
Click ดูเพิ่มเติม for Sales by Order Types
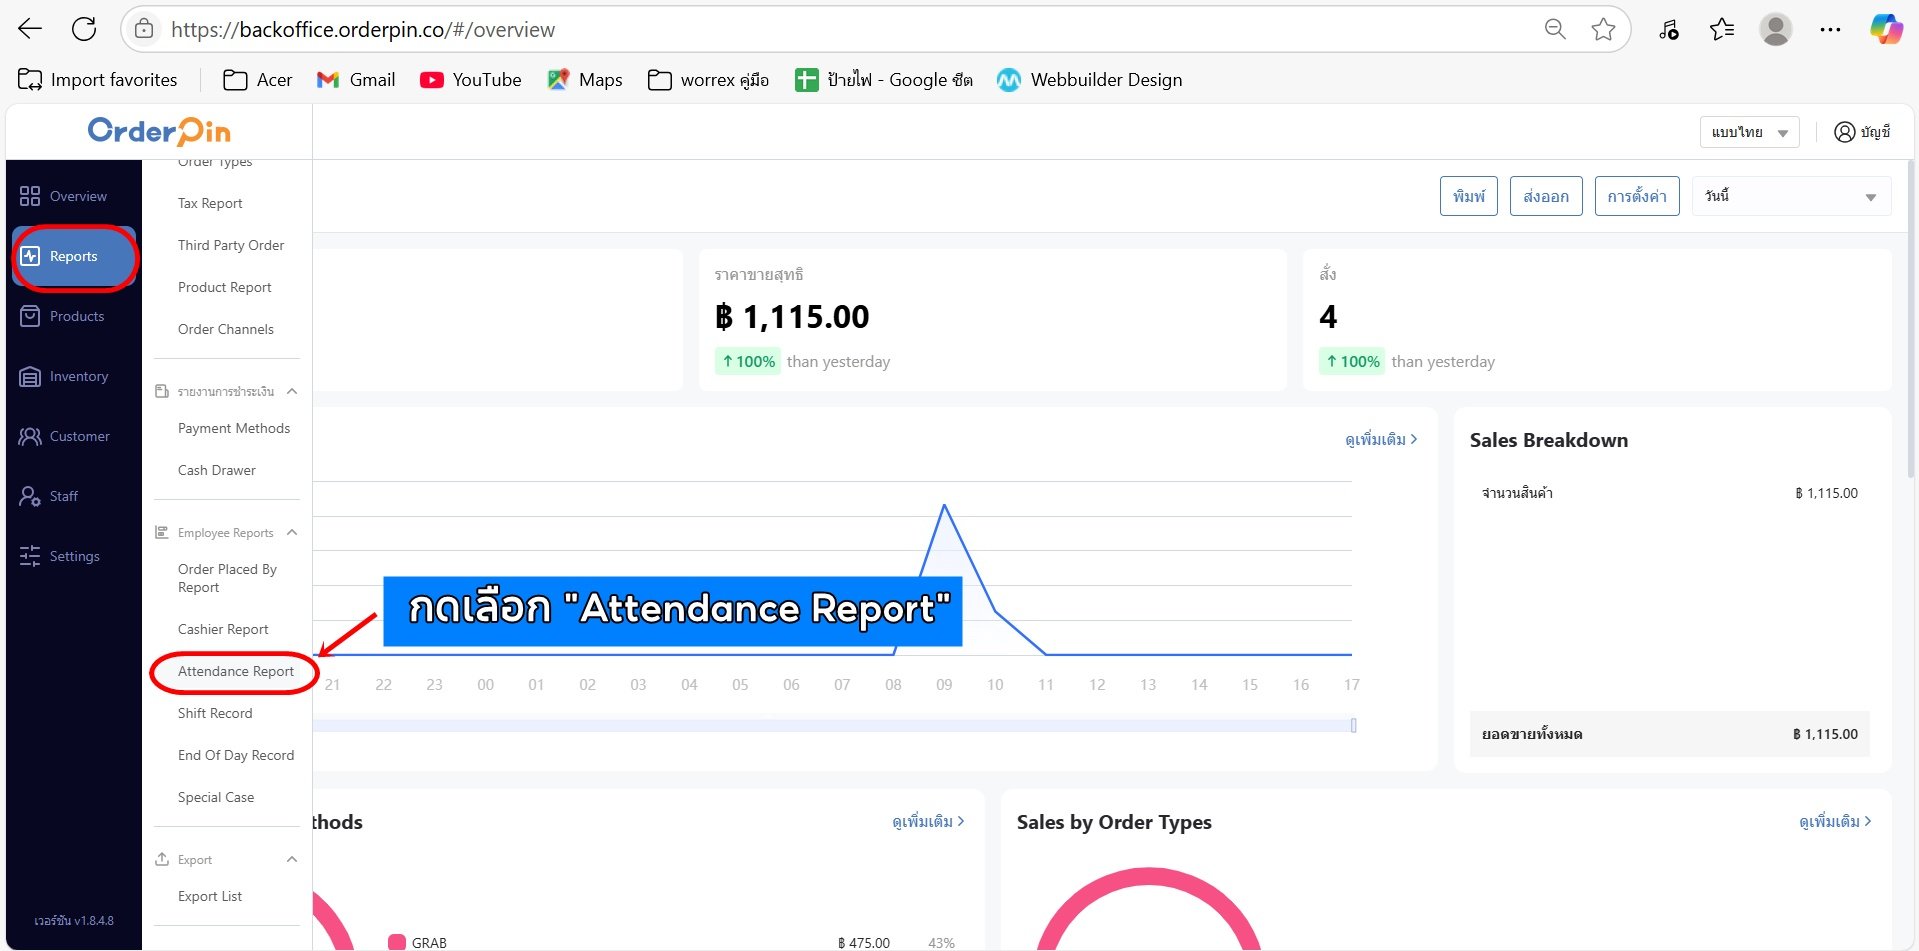pyautogui.click(x=1835, y=821)
